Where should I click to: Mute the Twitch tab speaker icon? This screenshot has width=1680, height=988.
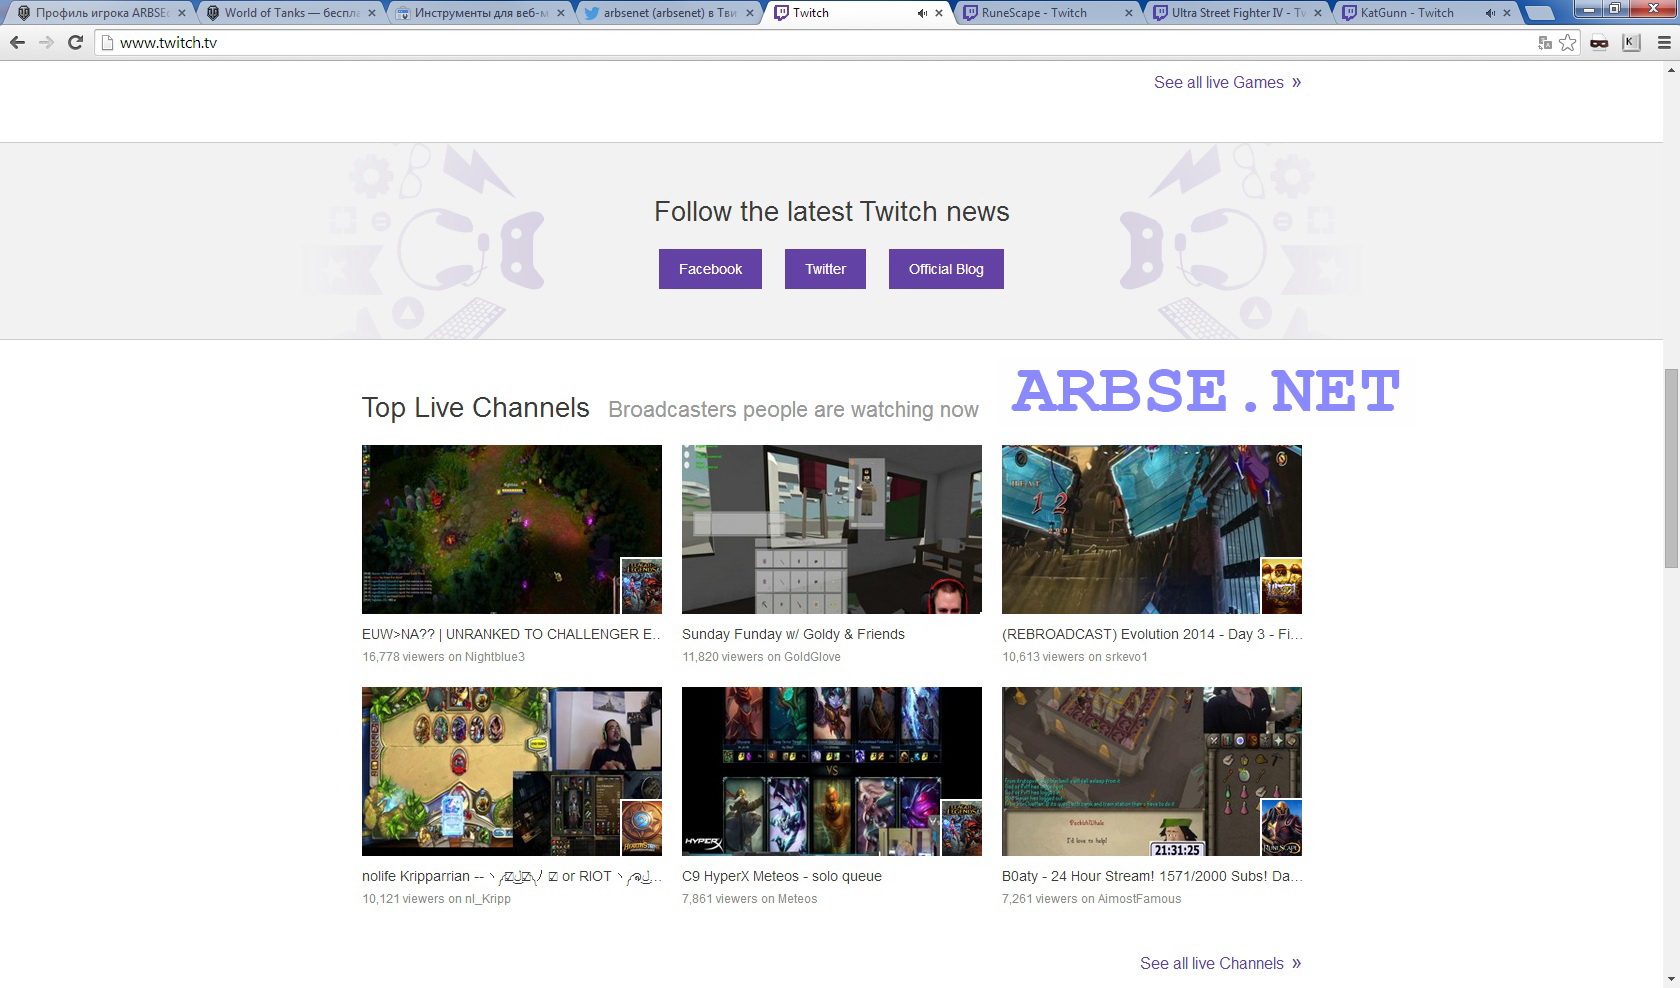[x=922, y=13]
